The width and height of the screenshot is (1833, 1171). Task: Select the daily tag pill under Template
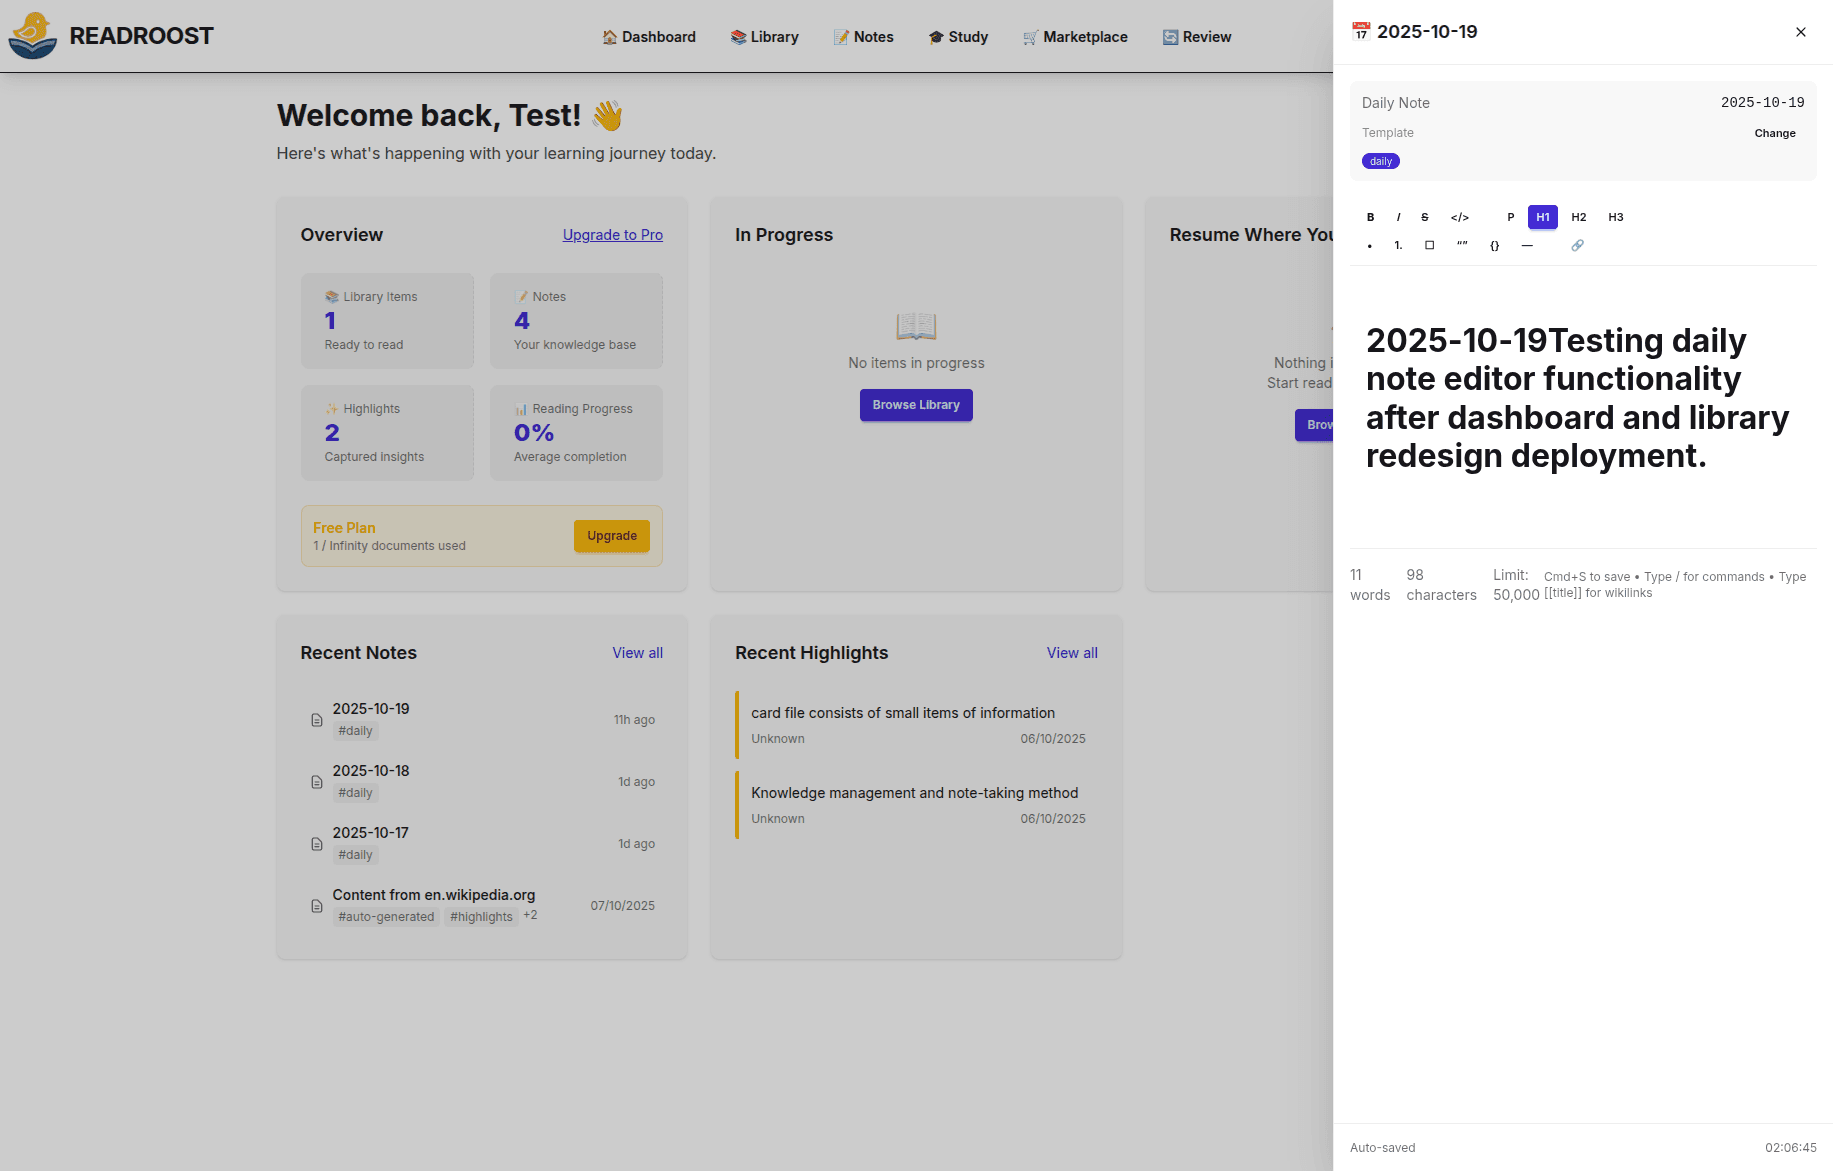(x=1380, y=161)
